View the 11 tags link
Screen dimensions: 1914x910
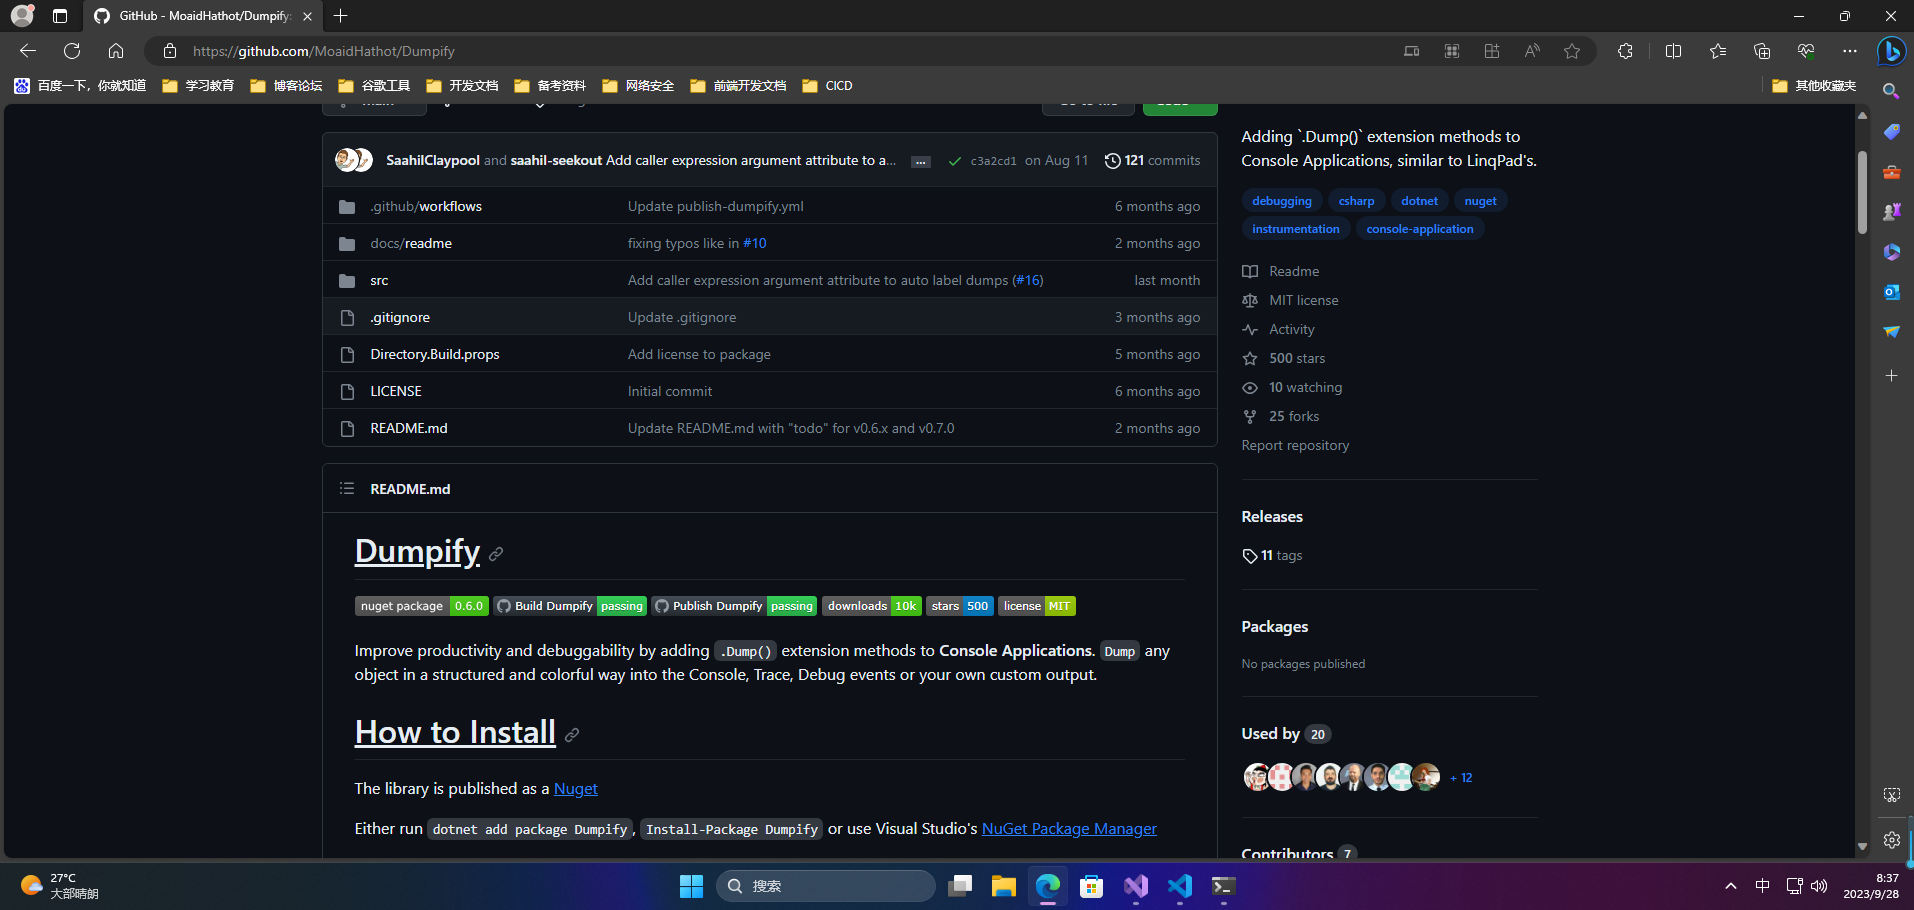(x=1272, y=556)
